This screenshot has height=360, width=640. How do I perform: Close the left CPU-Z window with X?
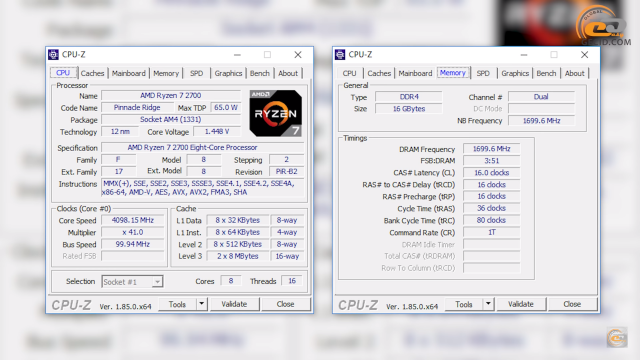(298, 55)
